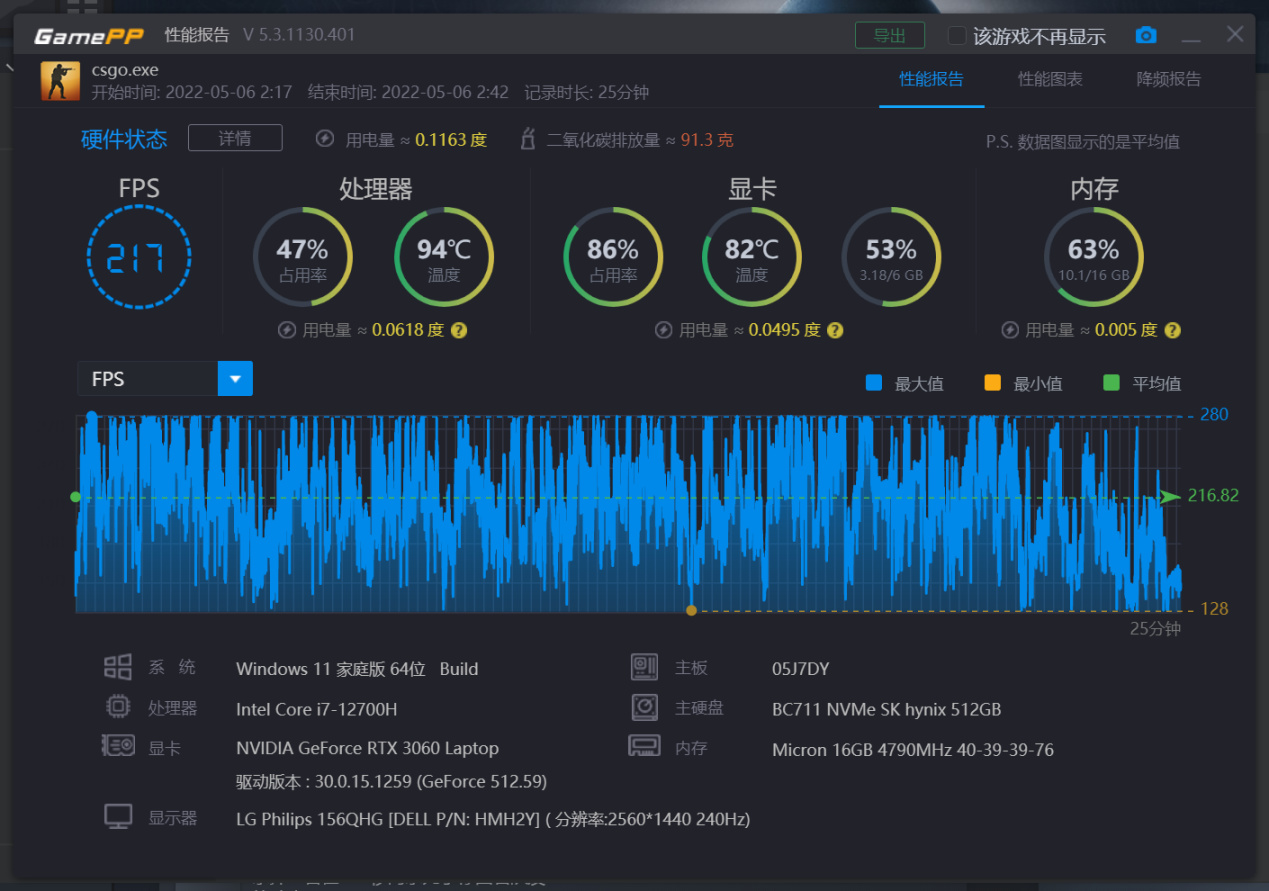1269x891 pixels.
Task: Click the 显示器 monitor icon
Action: point(117,816)
